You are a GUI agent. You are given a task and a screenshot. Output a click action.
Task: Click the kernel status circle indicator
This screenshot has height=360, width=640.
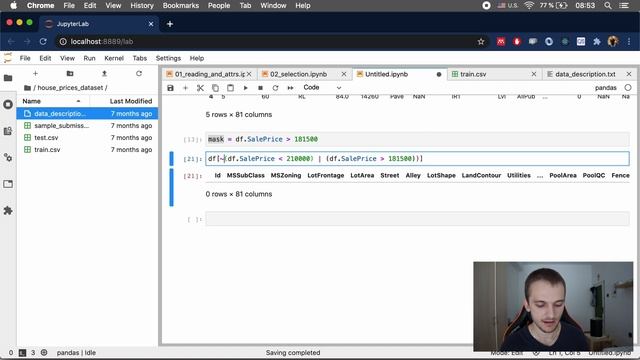pos(628,87)
